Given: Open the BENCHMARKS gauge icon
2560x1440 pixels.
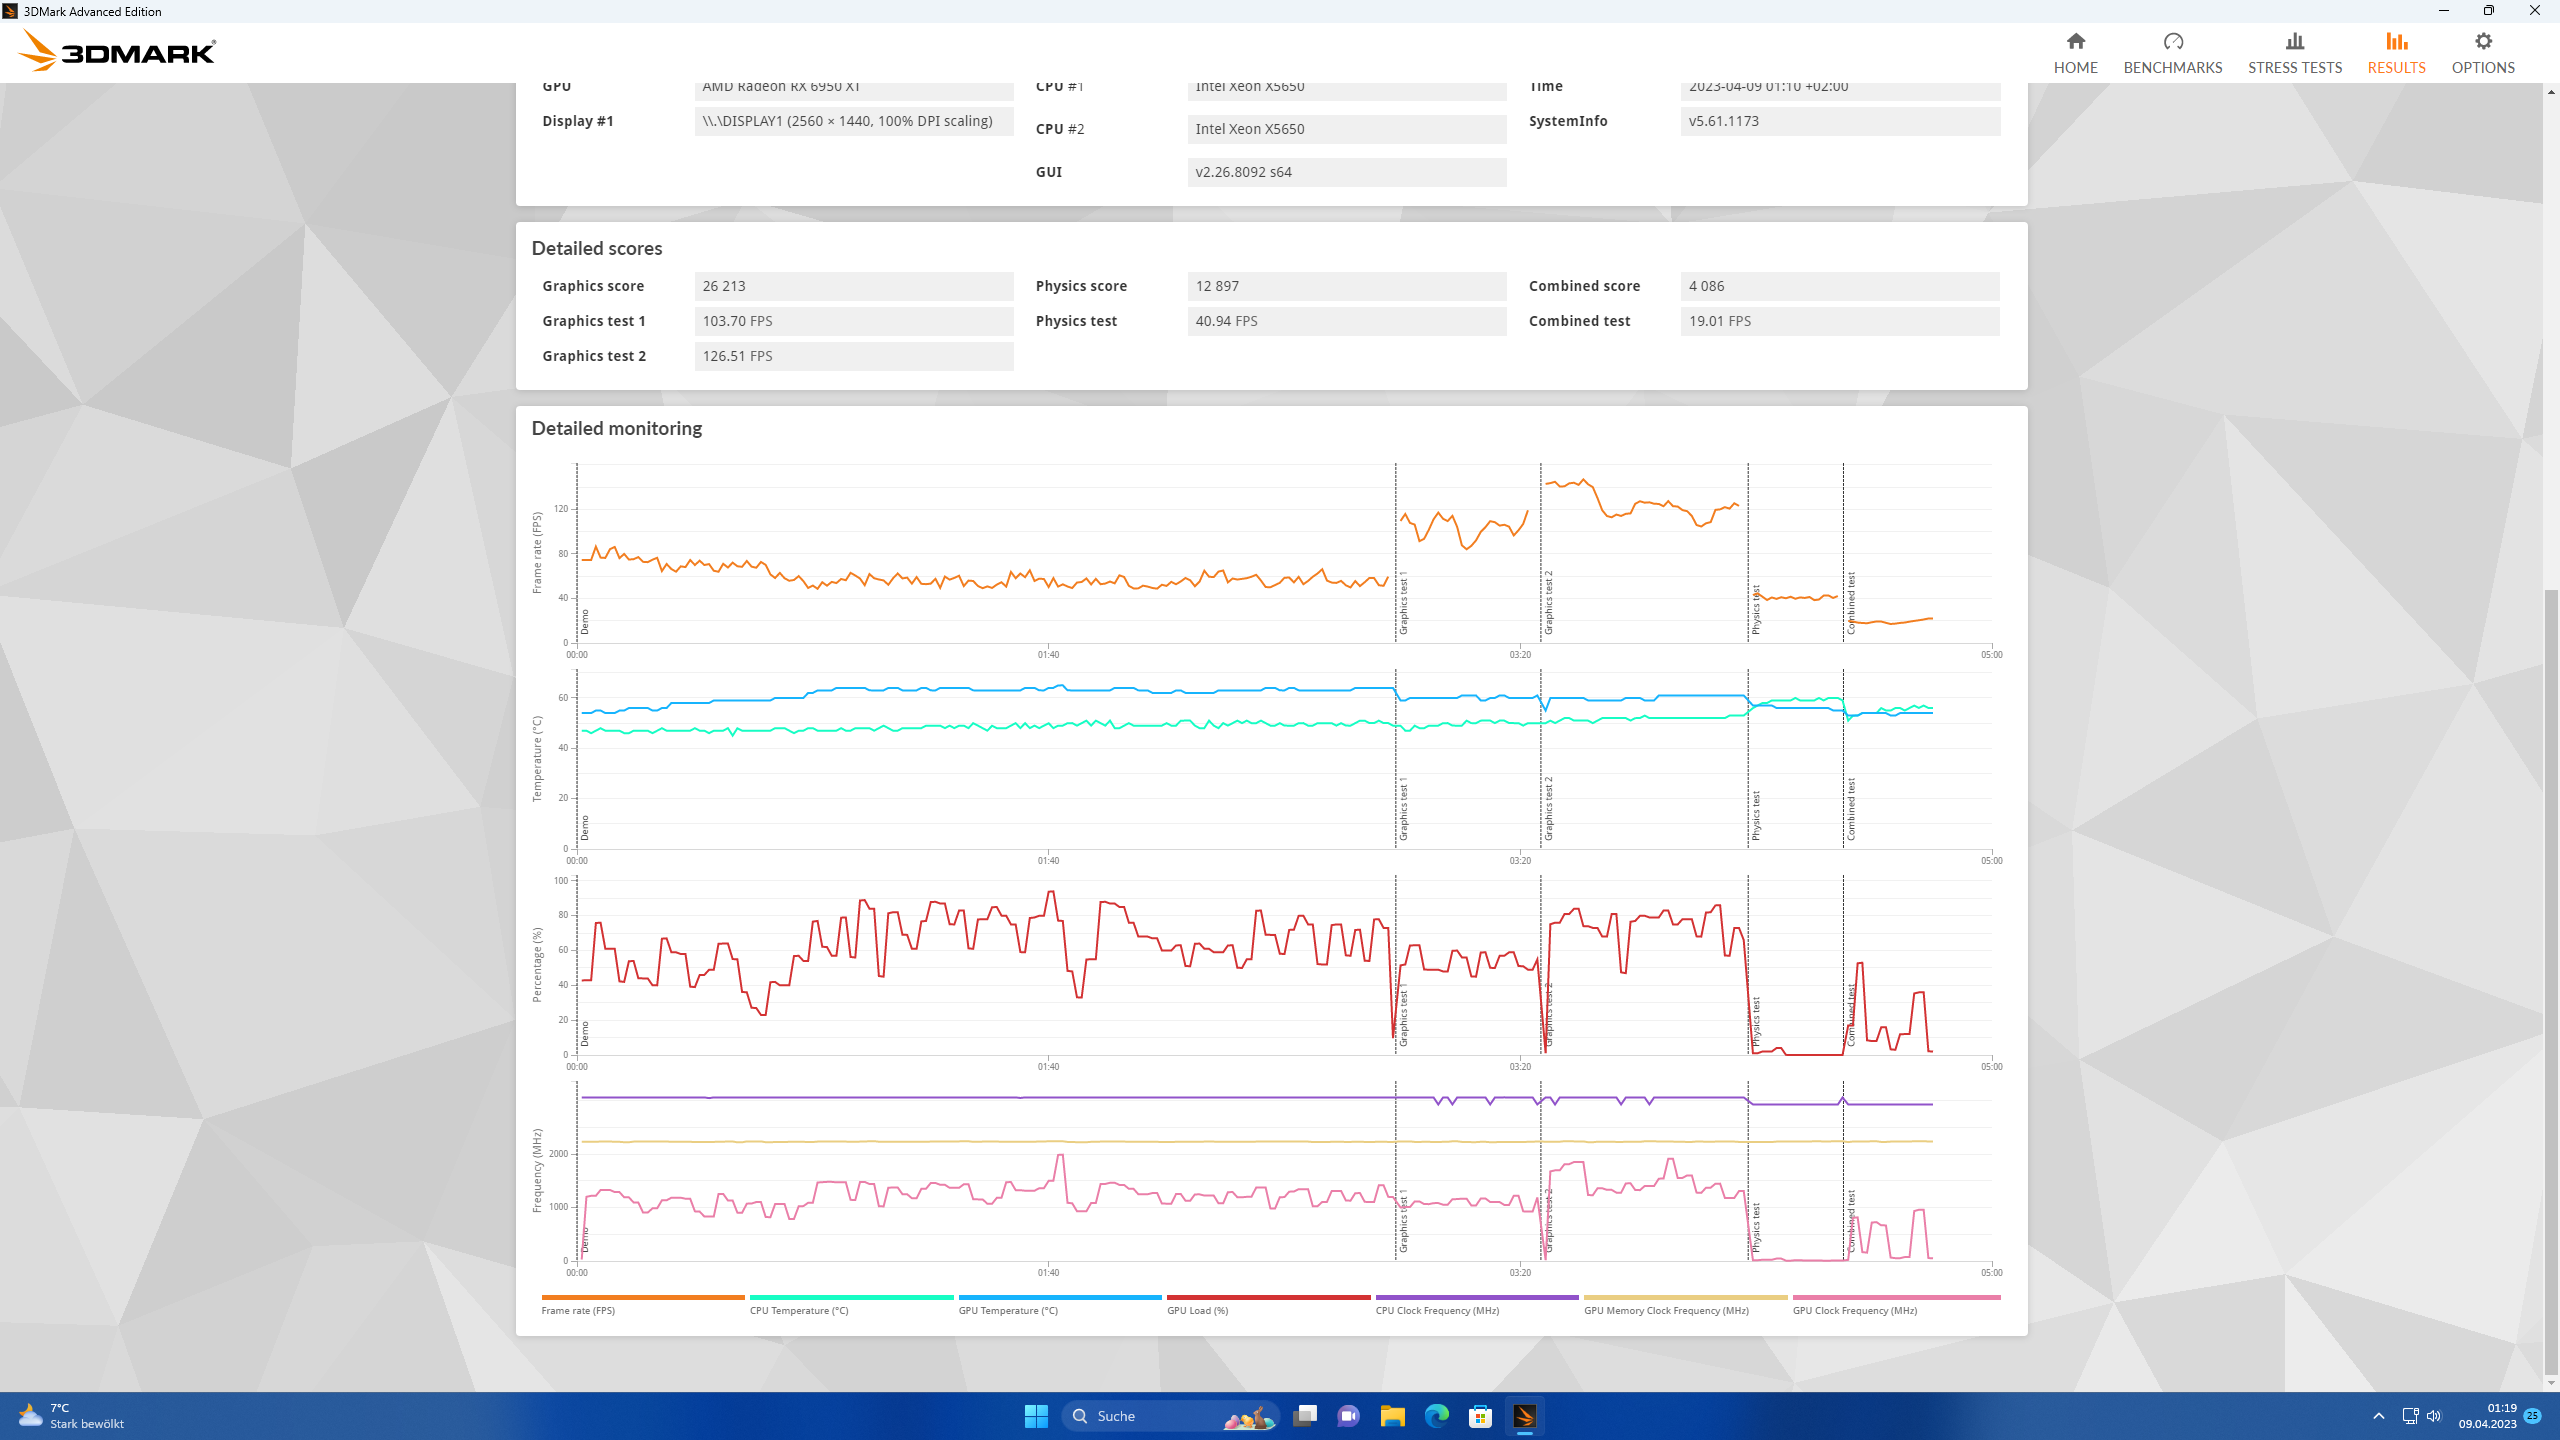Looking at the screenshot, I should tap(2172, 42).
